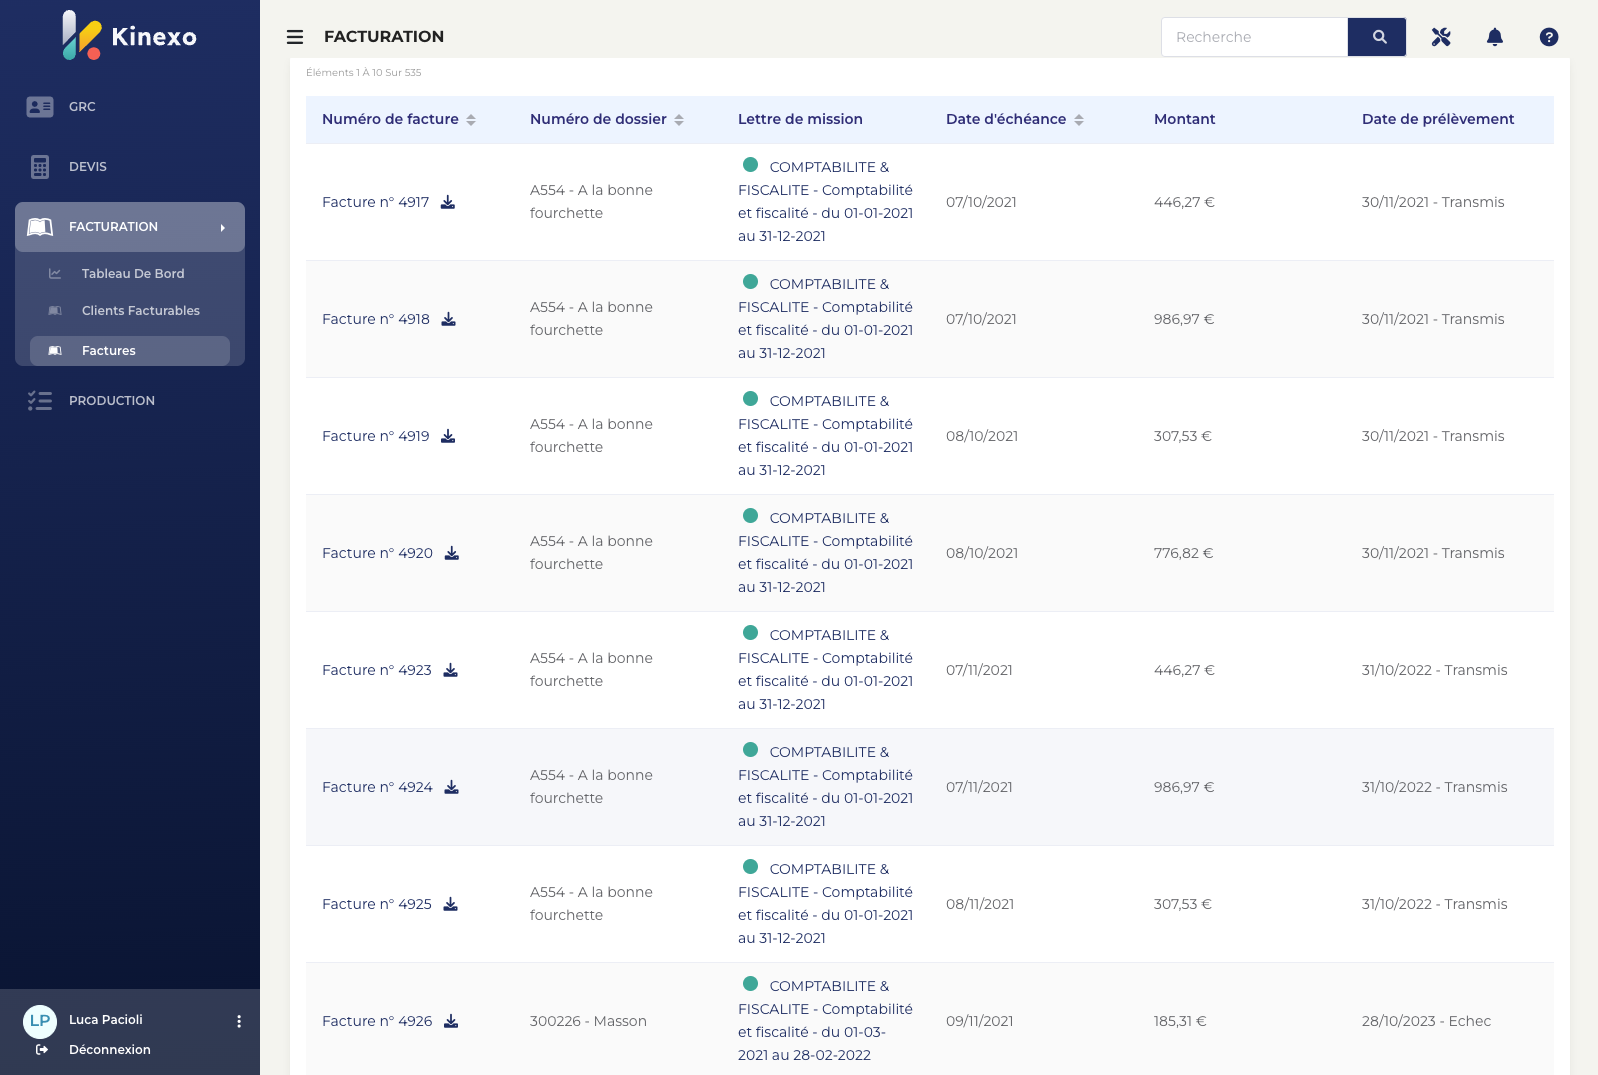Download Facture n° 4926 PDF
Screen dimensions: 1598x1075
(x=451, y=1021)
